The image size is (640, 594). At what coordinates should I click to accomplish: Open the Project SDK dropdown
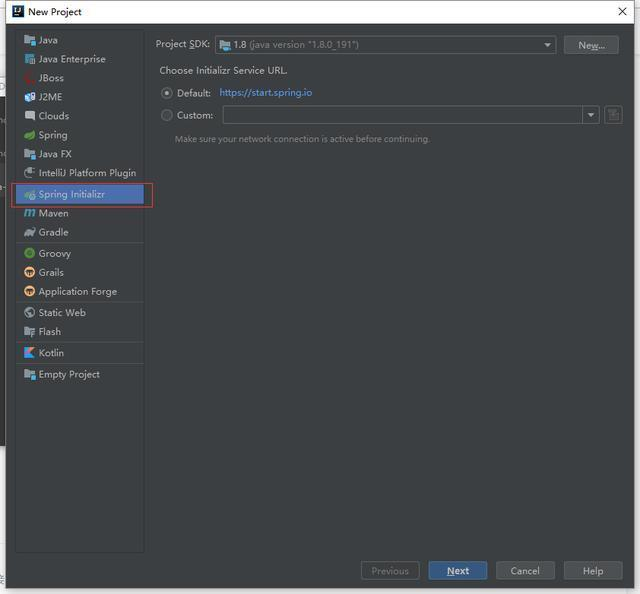(547, 45)
